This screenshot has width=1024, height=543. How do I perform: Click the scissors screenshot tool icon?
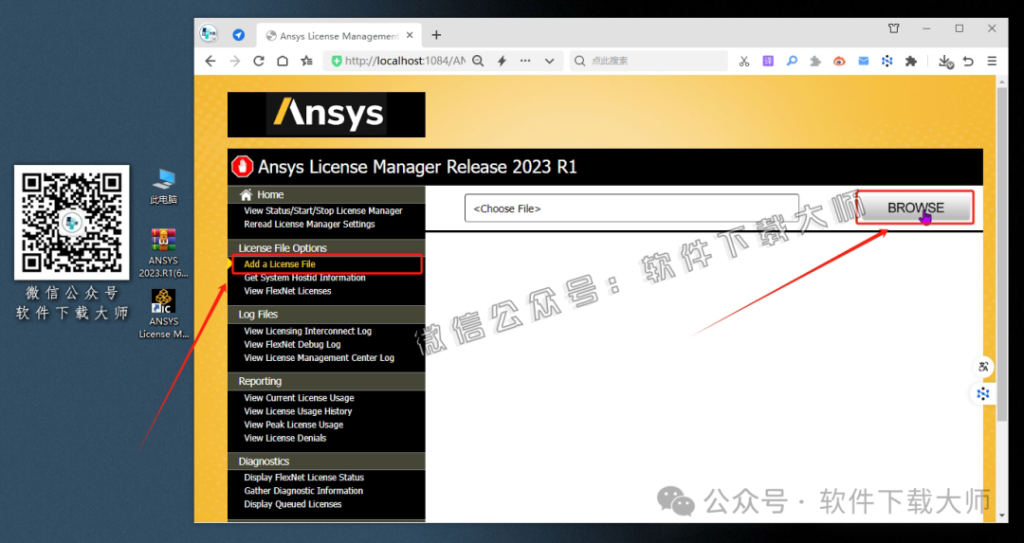tap(744, 61)
